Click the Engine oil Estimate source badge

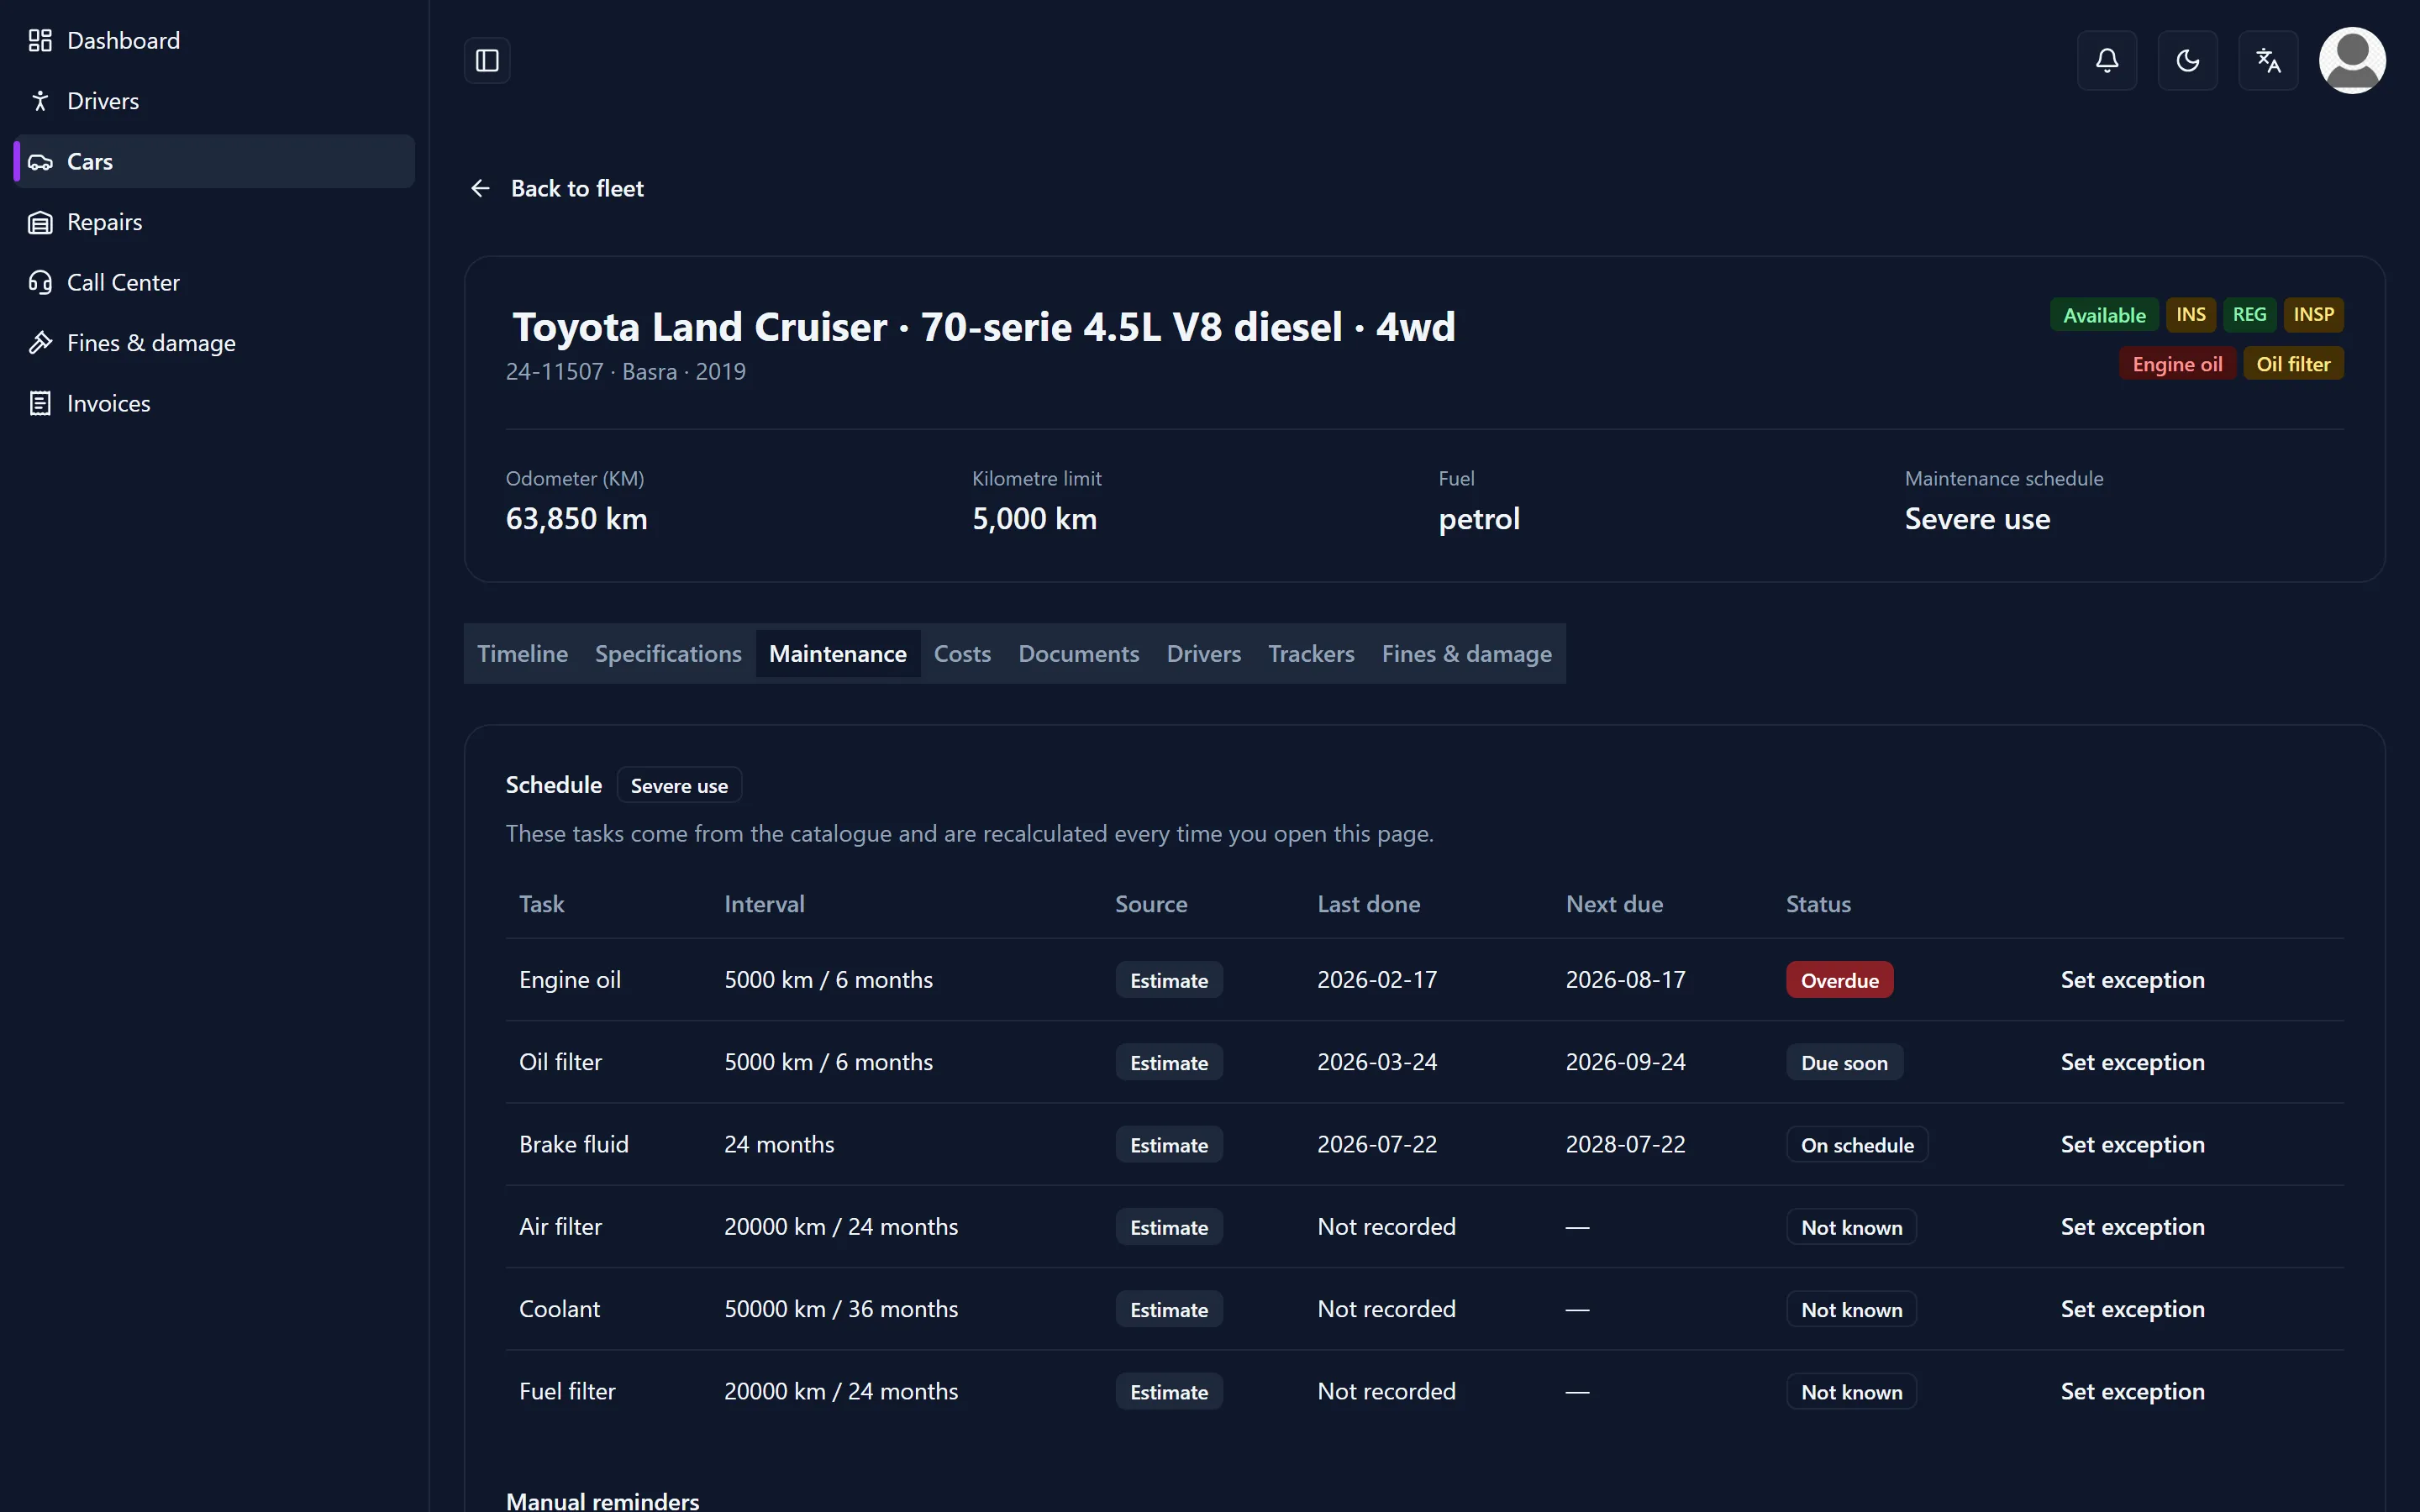pos(1169,981)
